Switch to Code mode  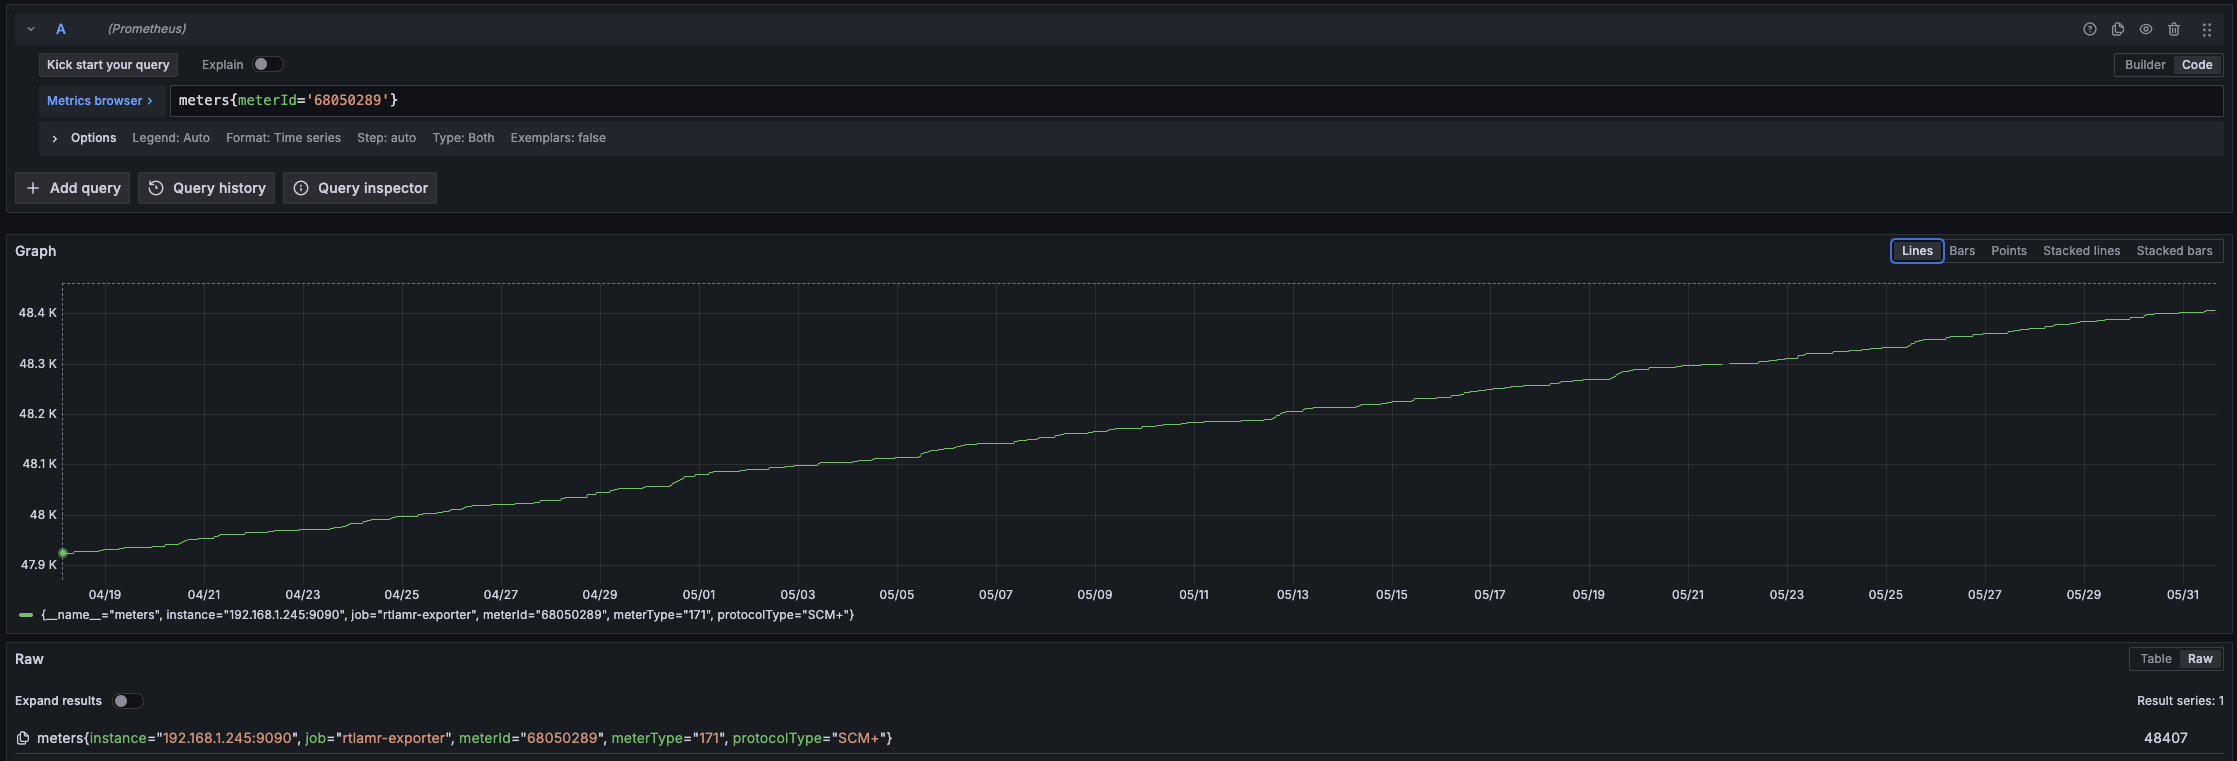2196,65
